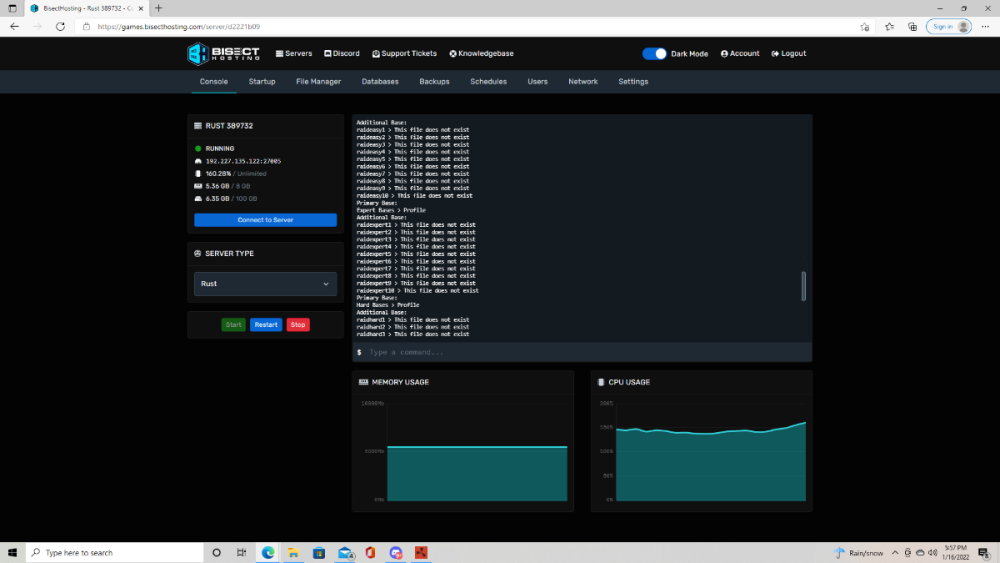
Task: Click the green Start button
Action: [x=233, y=325]
